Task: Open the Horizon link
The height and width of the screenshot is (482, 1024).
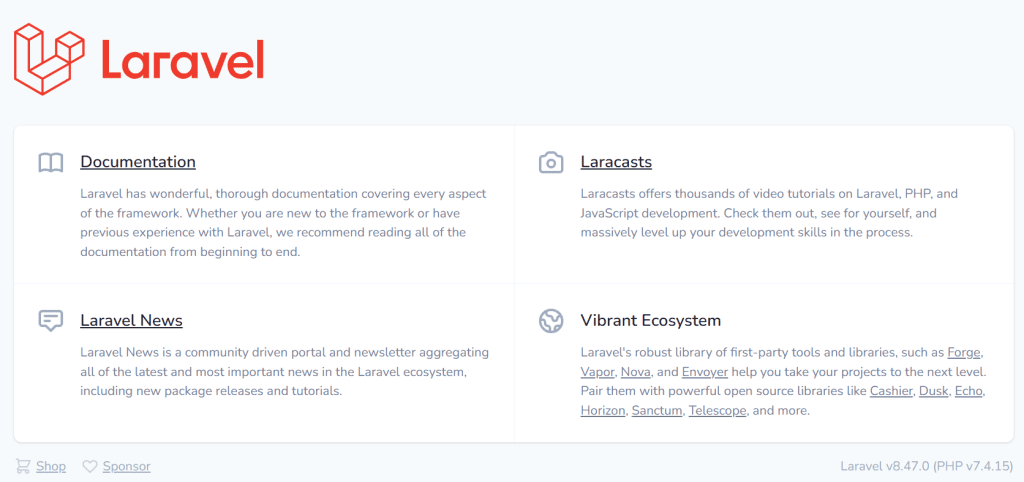Action: coord(603,410)
